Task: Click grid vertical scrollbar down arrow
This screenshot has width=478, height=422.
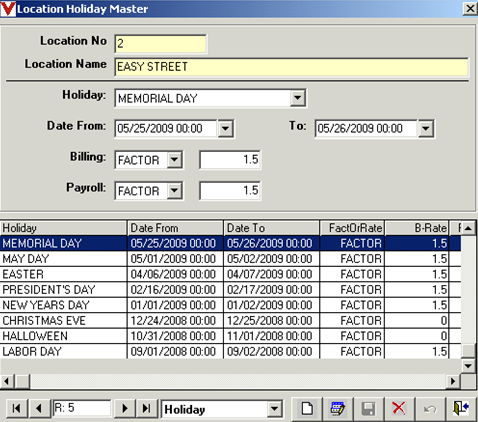Action: (x=468, y=366)
